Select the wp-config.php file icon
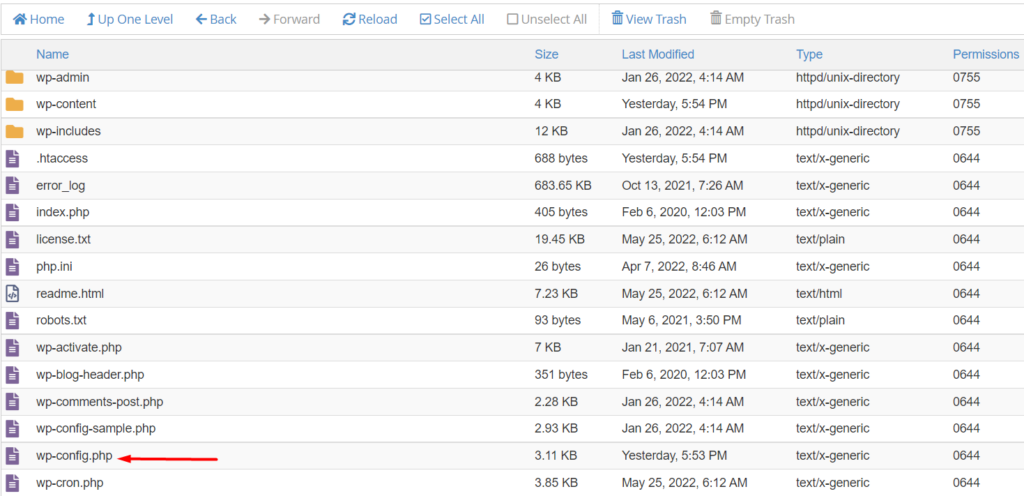Viewport: 1024px width, 496px height. pos(12,456)
